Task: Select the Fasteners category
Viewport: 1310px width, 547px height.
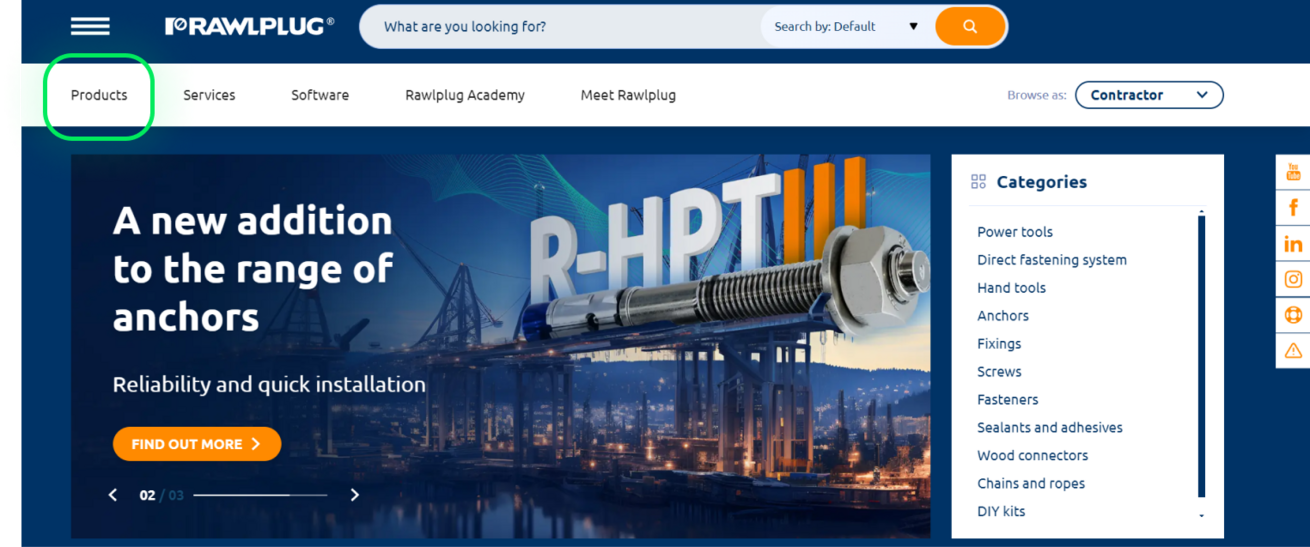Action: (1007, 400)
